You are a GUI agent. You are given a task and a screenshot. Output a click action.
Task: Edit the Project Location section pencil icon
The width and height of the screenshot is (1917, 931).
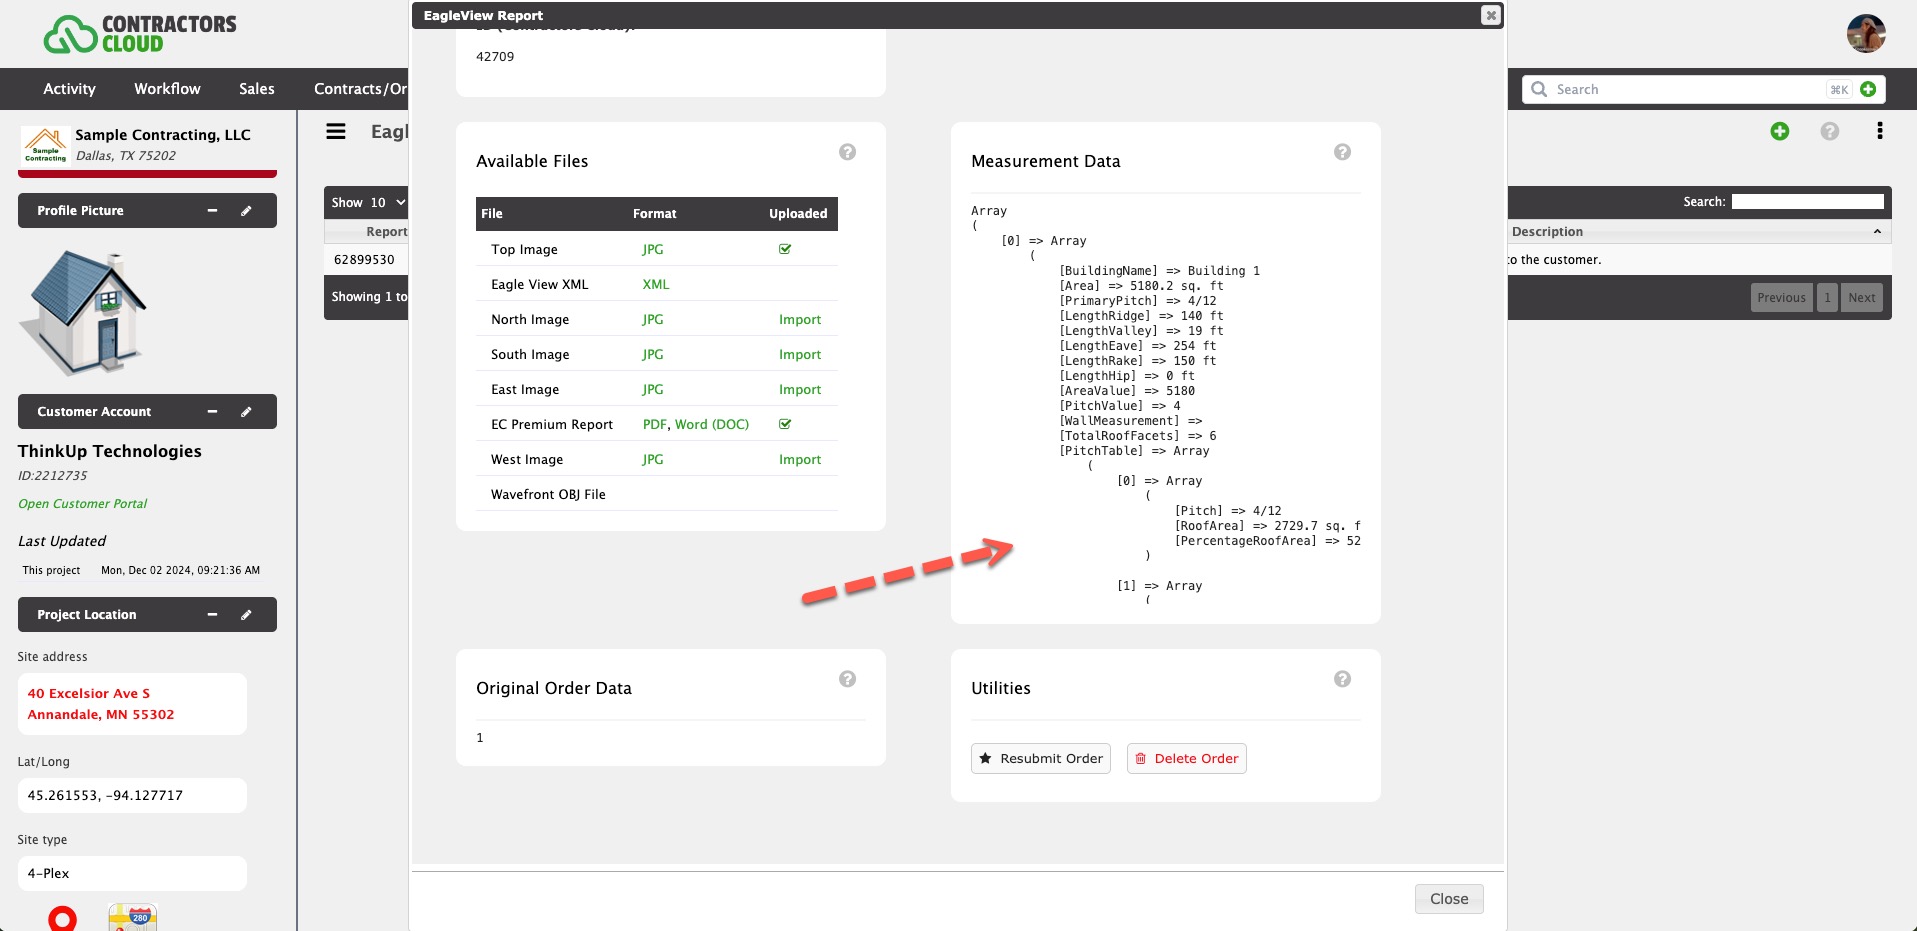point(246,615)
